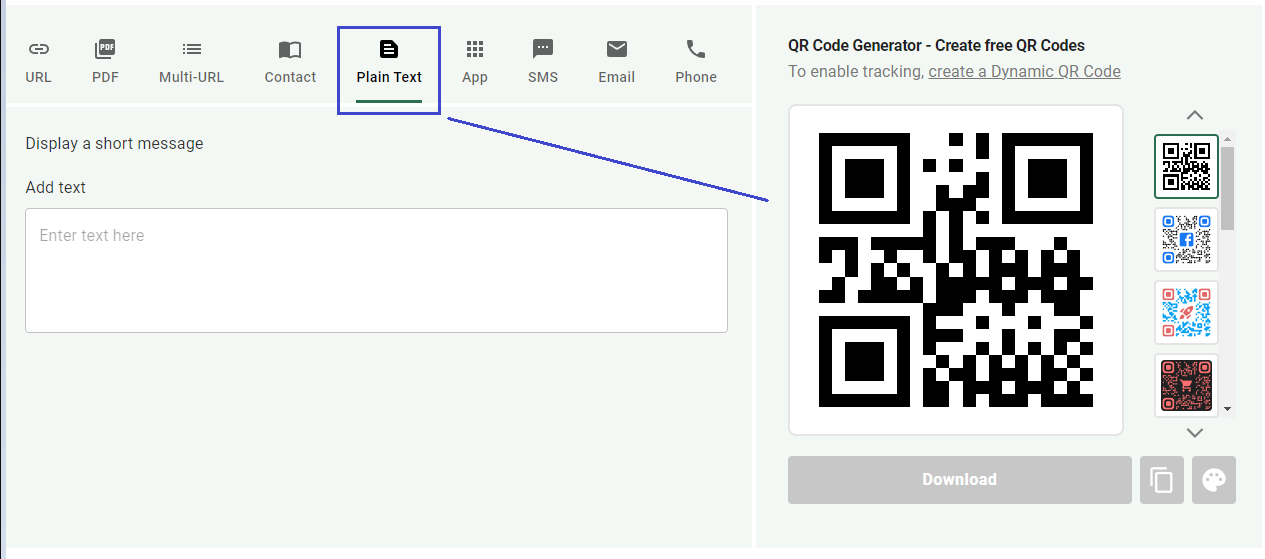Click the Download button
Viewport: 1265px width, 559px height.
(959, 480)
